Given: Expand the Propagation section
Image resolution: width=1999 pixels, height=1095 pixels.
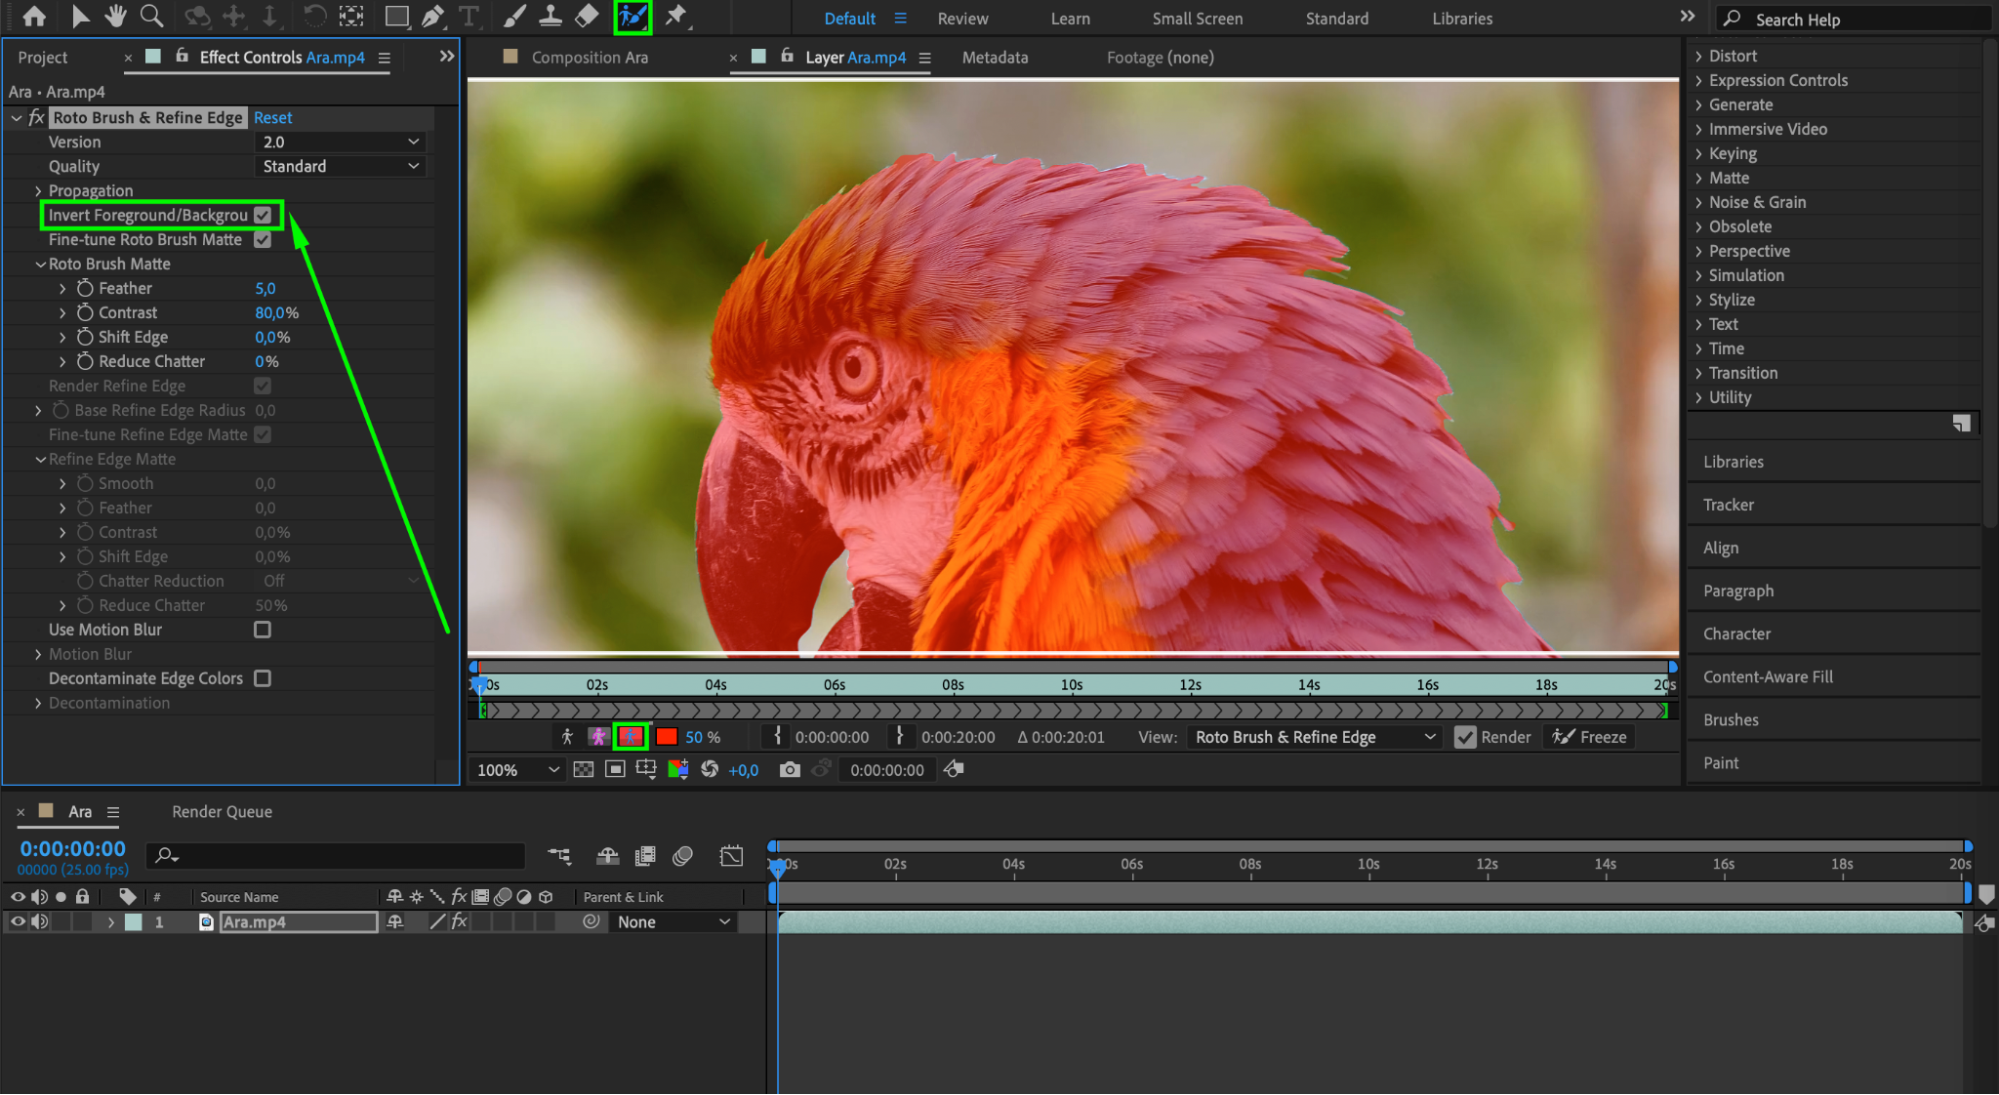Looking at the screenshot, I should tap(40, 190).
